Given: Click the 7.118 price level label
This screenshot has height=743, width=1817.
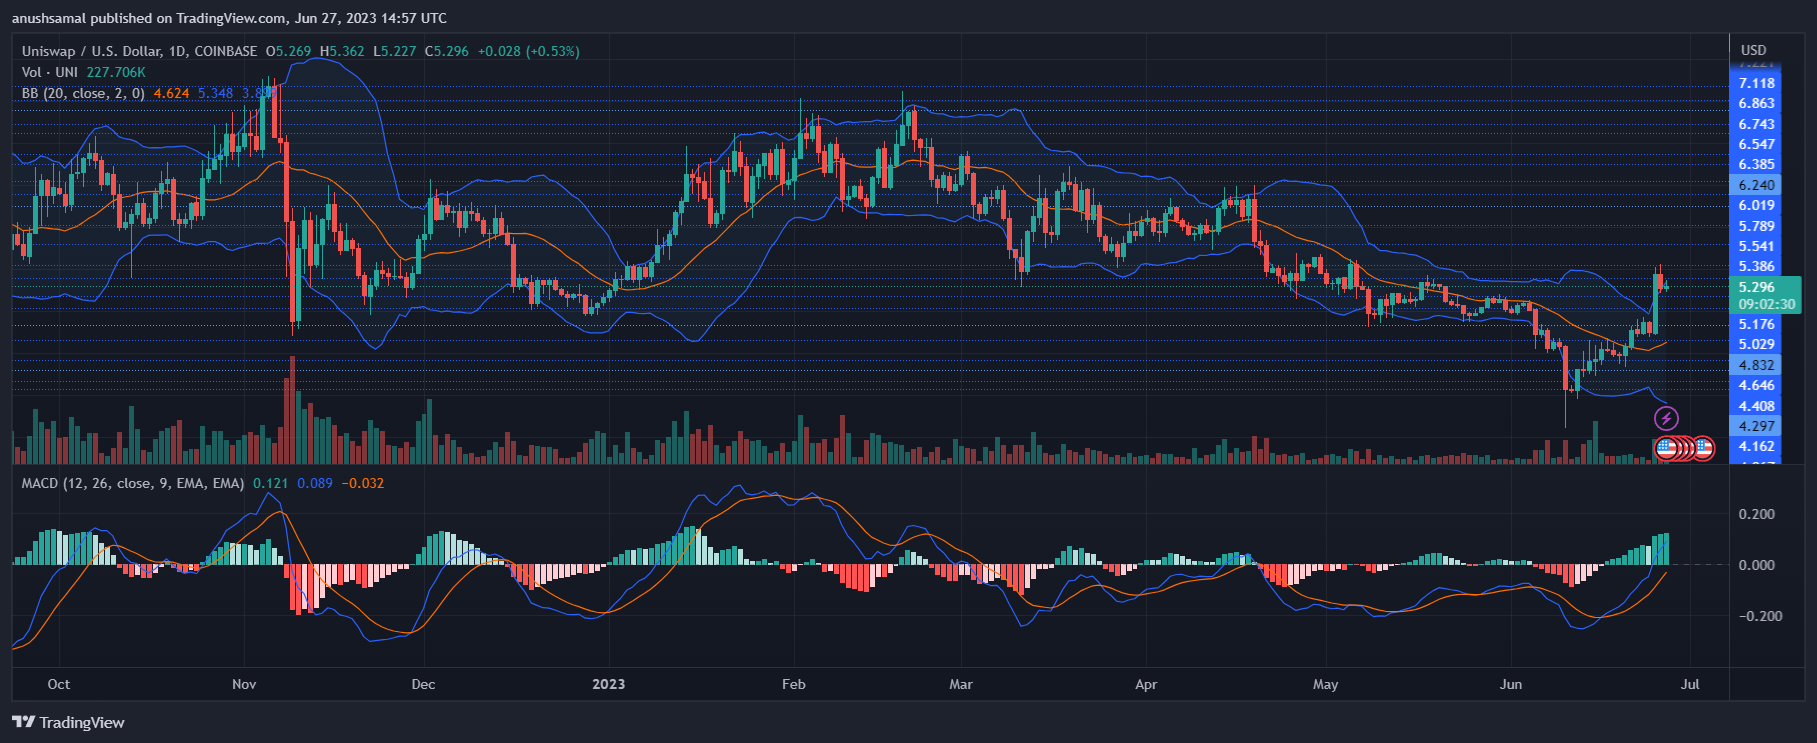Looking at the screenshot, I should point(1756,83).
